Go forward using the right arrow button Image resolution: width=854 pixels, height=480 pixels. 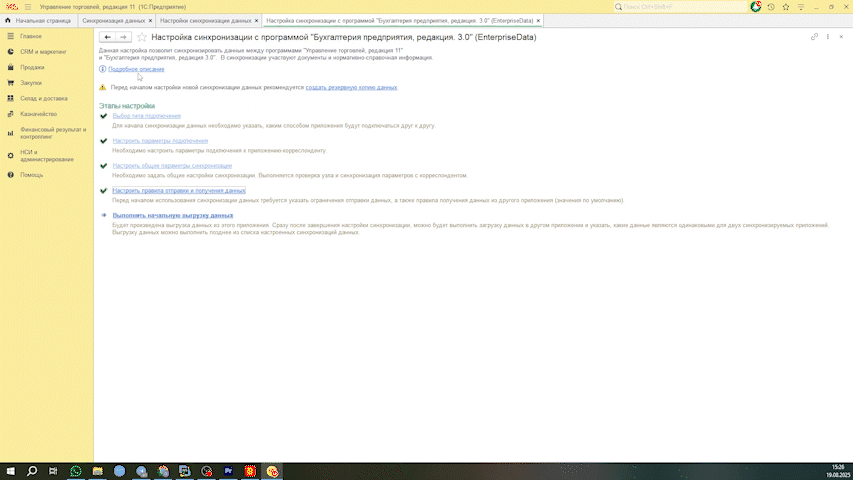point(124,37)
